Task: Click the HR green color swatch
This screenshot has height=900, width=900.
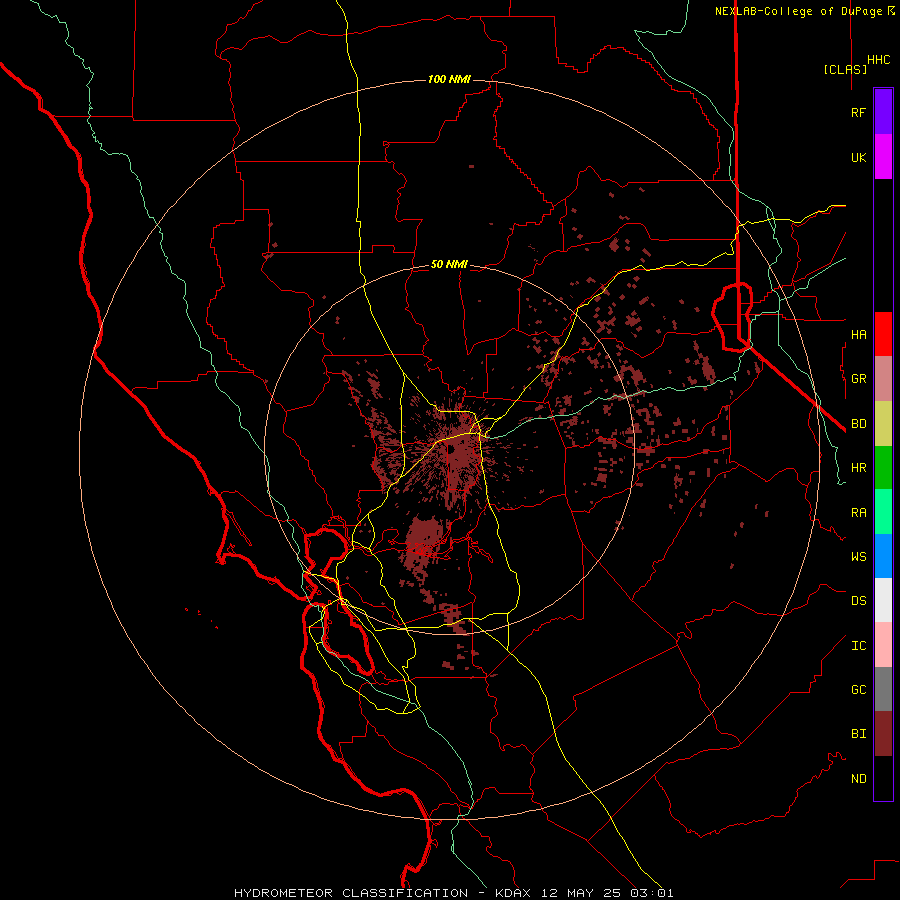Action: (883, 467)
